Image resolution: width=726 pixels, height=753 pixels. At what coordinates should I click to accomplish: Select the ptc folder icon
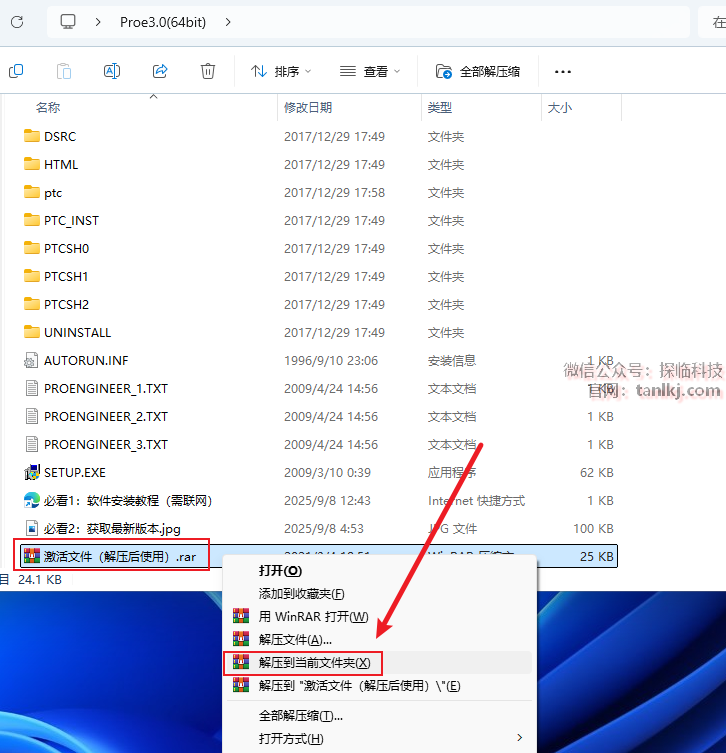tap(32, 192)
